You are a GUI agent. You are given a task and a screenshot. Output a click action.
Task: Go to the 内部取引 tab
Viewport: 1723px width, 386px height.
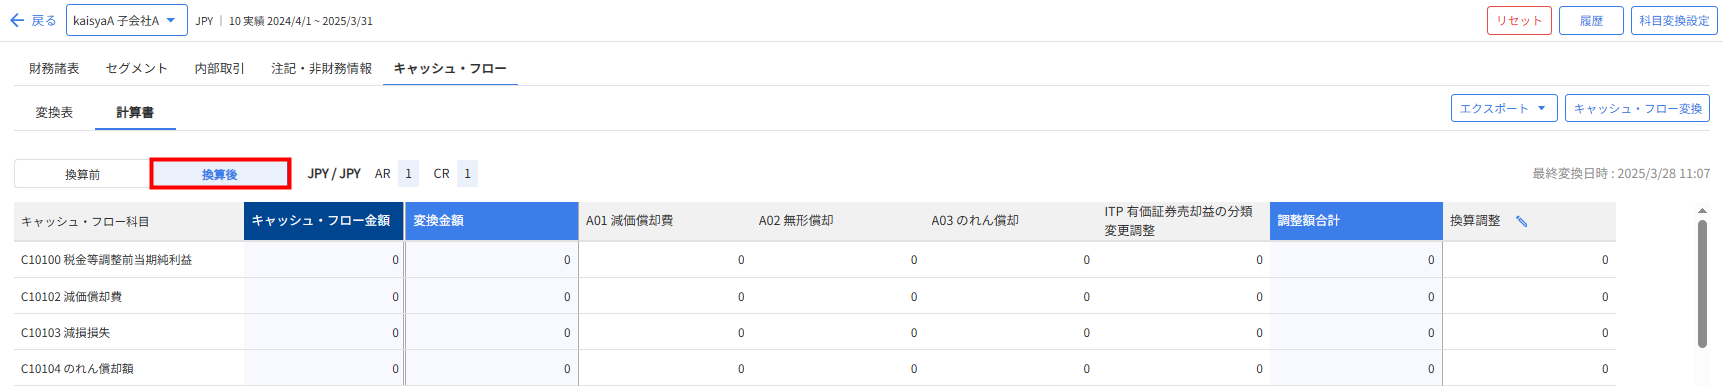tap(220, 68)
